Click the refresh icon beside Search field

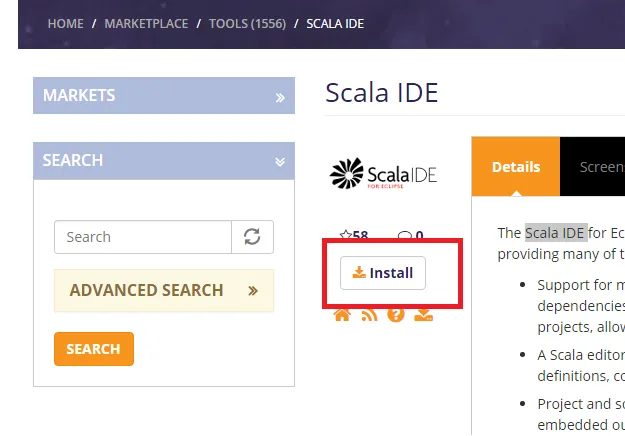252,237
